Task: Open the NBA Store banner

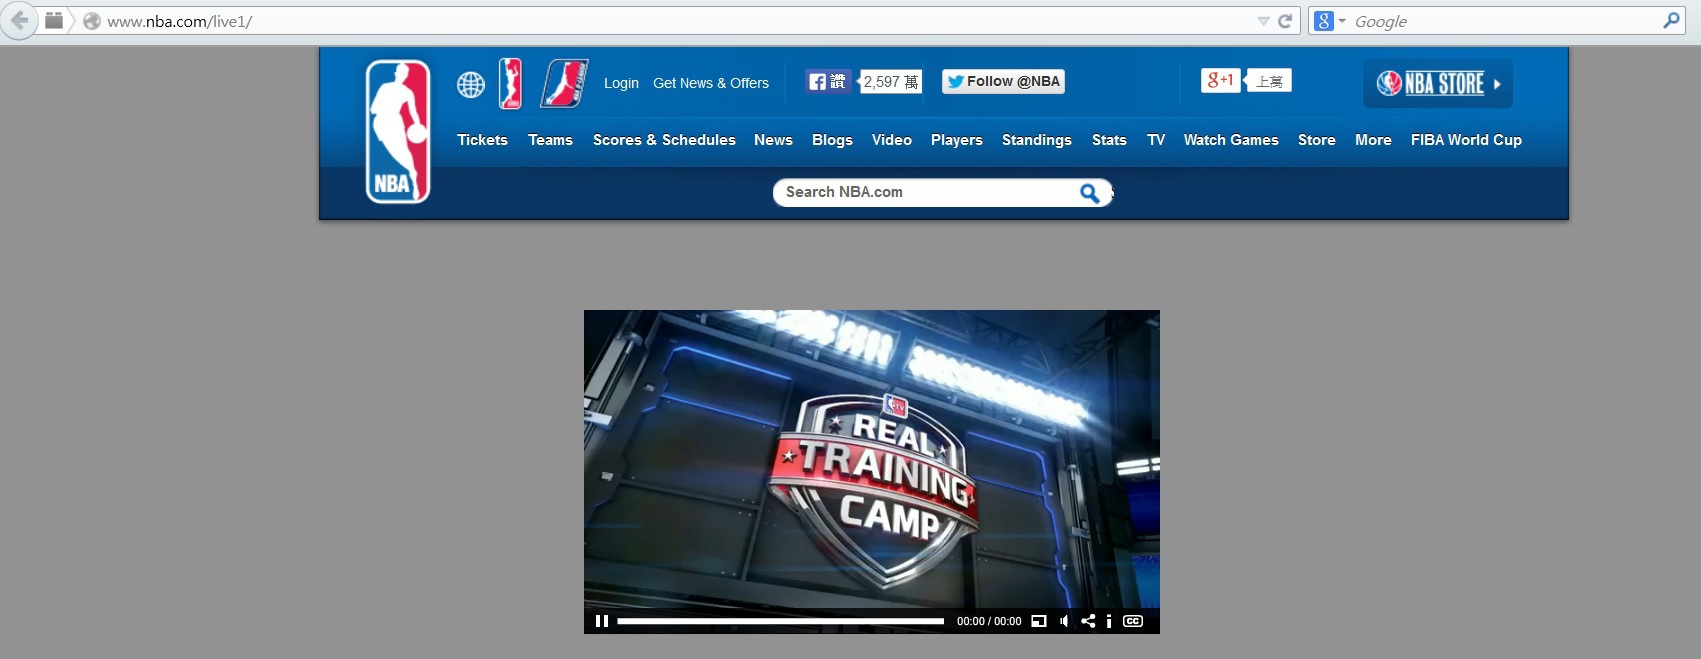Action: 1438,84
